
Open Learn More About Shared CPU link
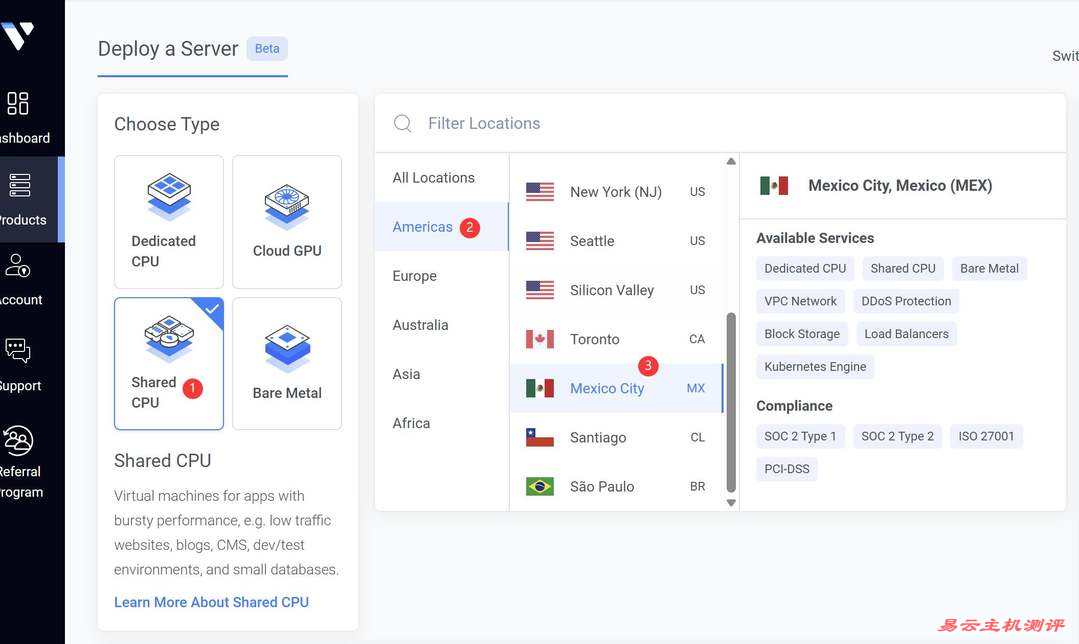tap(211, 602)
